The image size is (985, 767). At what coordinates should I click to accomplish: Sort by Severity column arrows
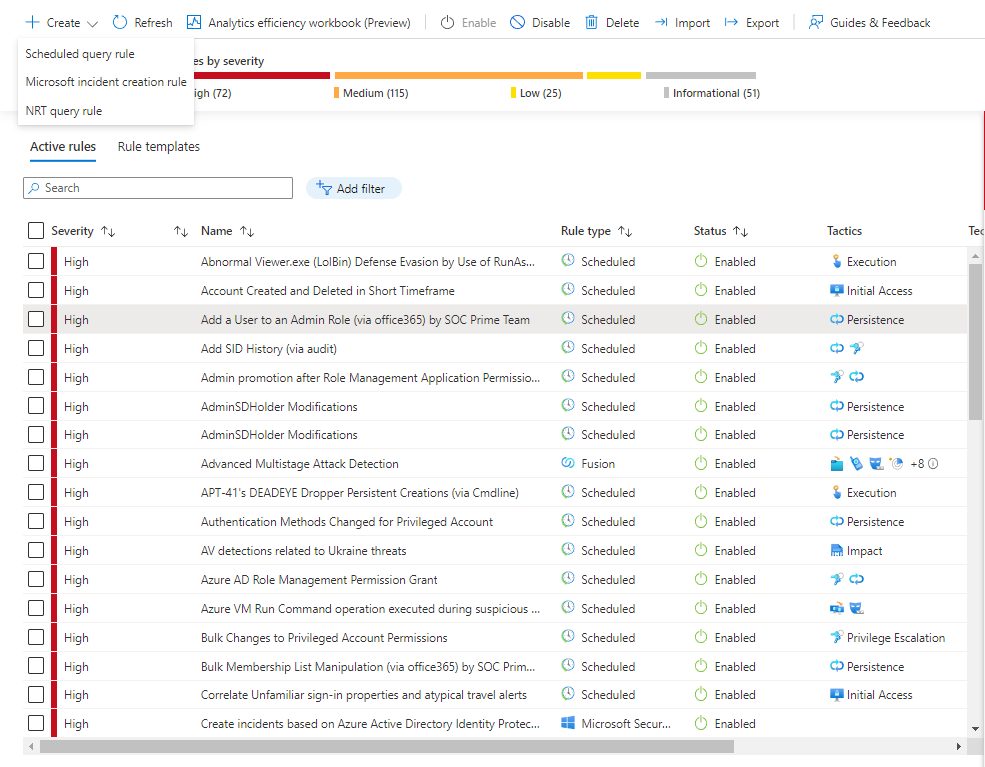click(x=108, y=231)
